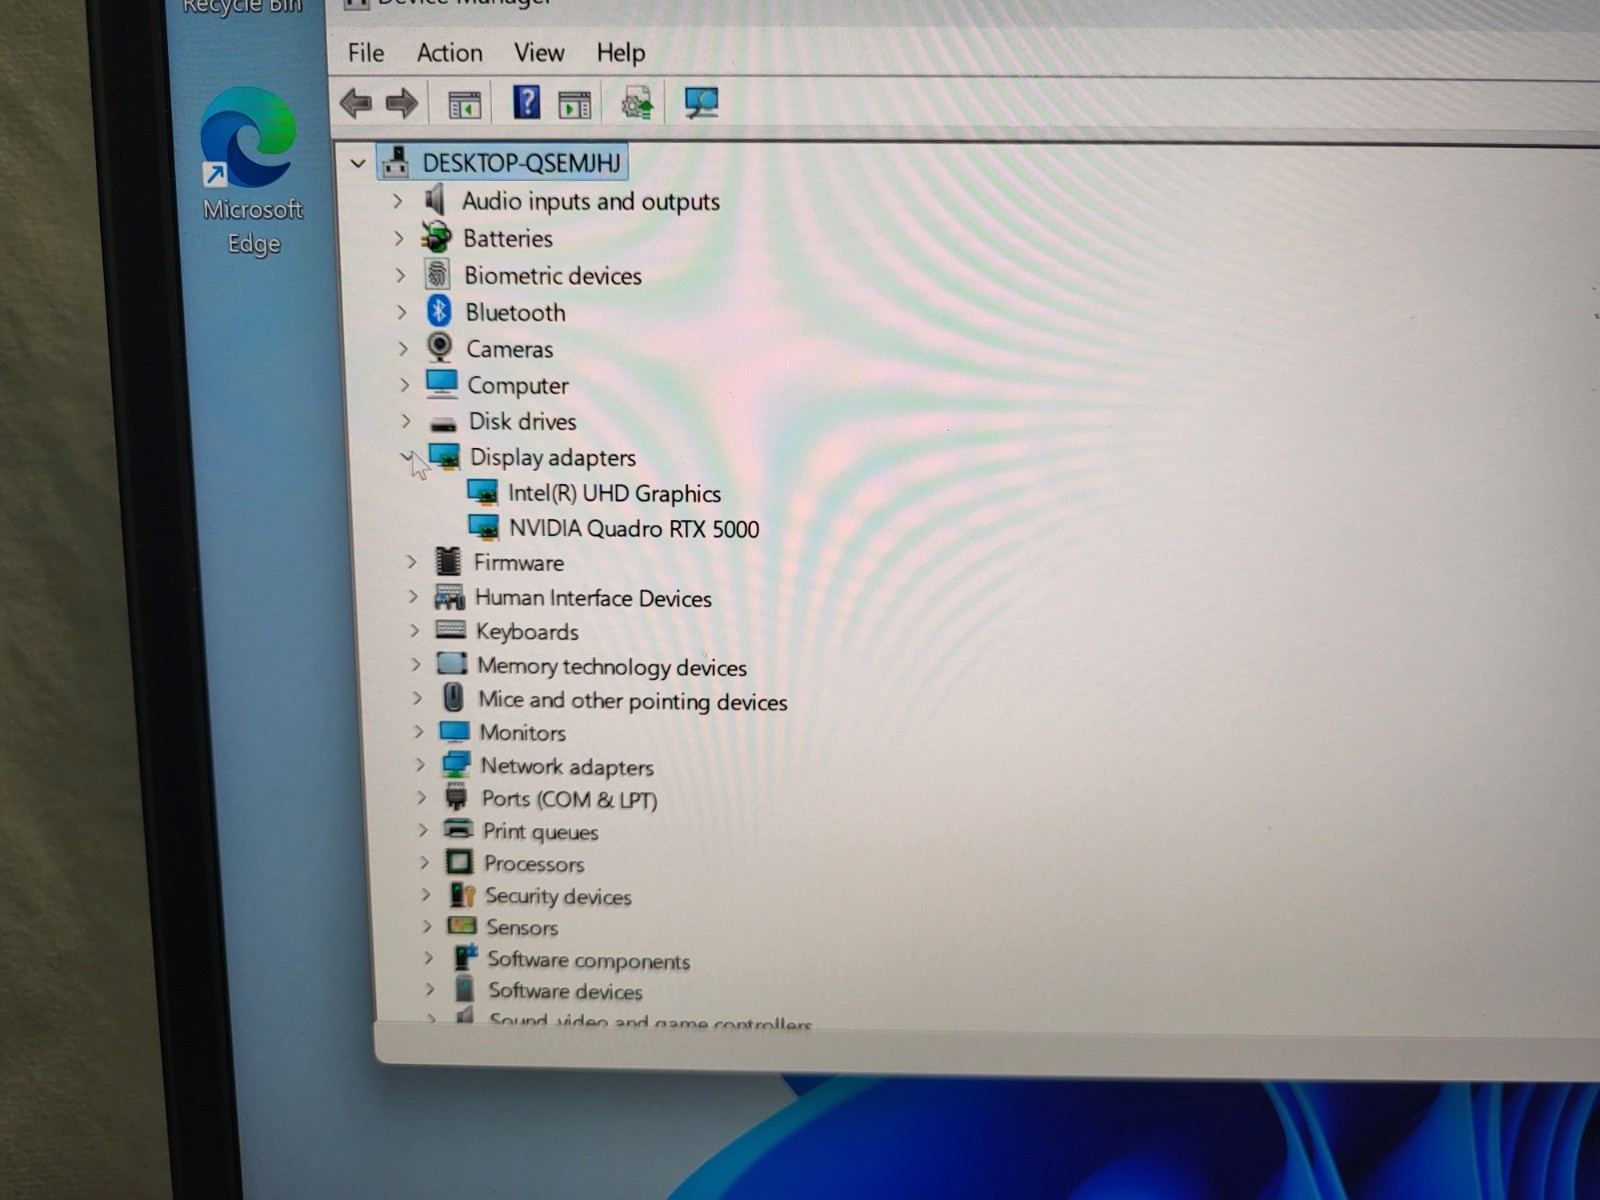Click the Back arrow toolbar button
1600x1200 pixels.
(x=356, y=103)
